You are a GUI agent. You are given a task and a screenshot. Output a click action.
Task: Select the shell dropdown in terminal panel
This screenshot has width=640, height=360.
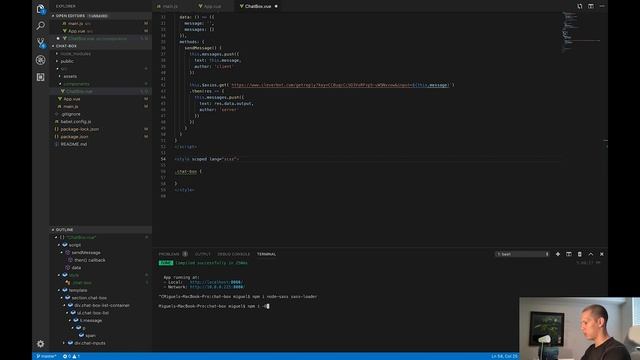pos(522,254)
